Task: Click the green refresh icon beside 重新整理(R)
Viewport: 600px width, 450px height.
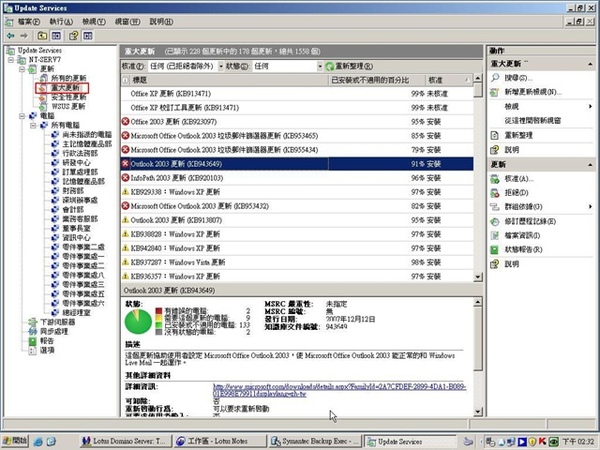Action: click(329, 66)
